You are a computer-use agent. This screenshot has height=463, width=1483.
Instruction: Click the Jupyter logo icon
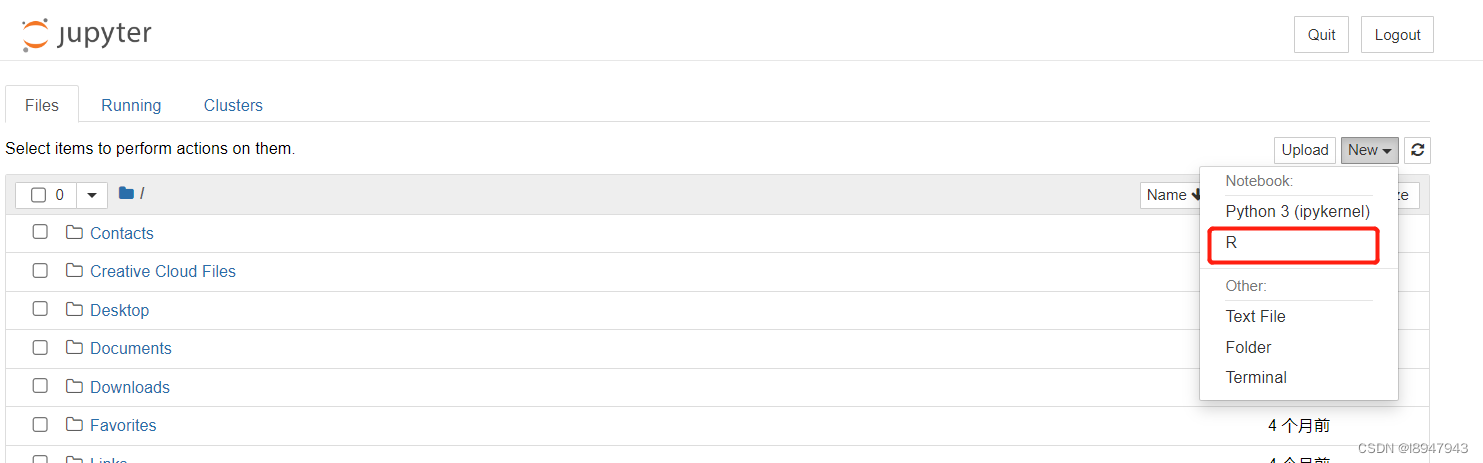35,35
